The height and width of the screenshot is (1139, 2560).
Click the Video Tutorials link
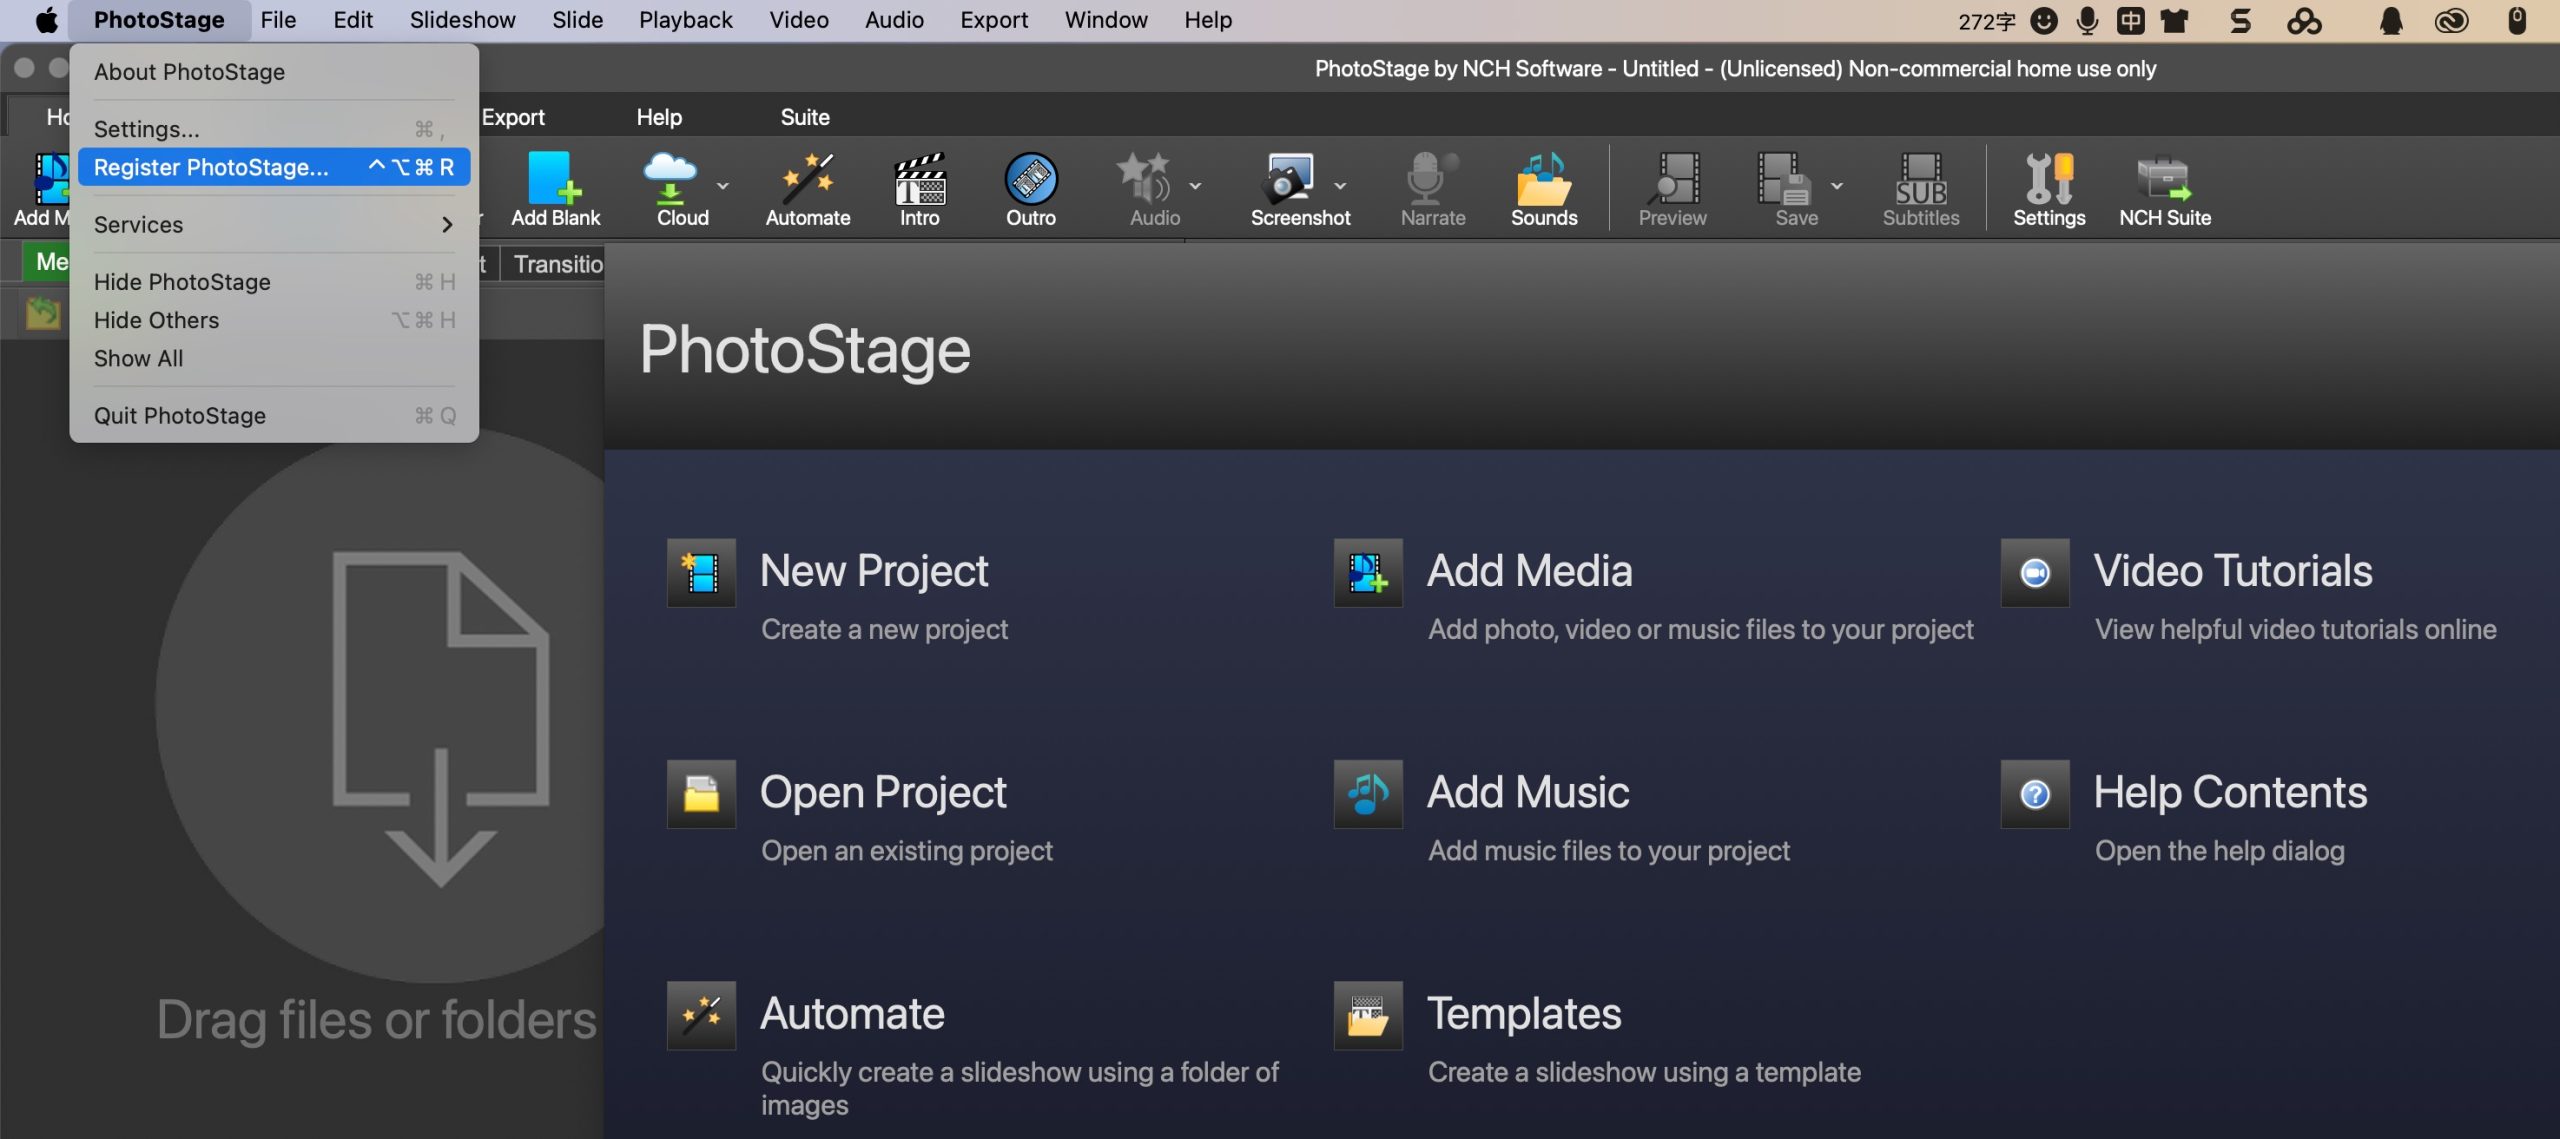pyautogui.click(x=2232, y=571)
